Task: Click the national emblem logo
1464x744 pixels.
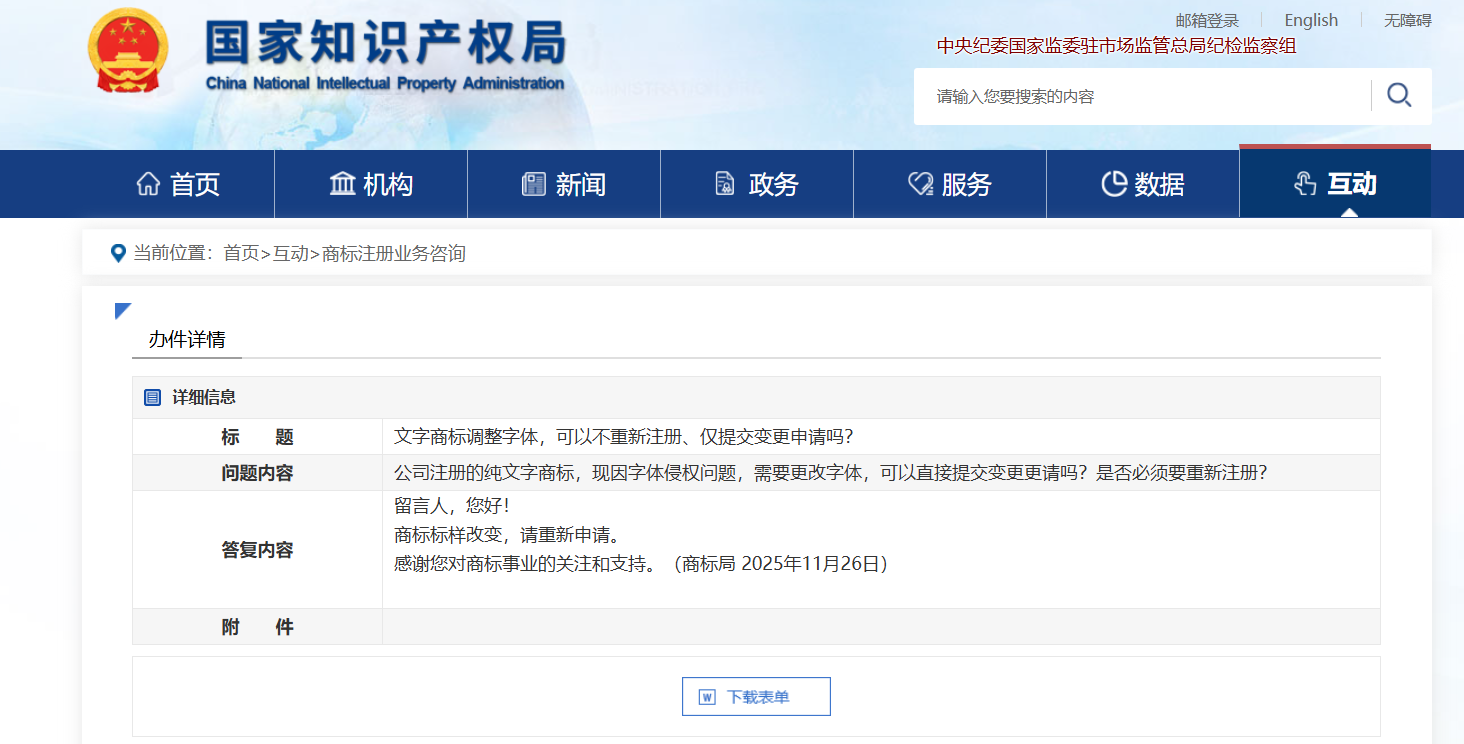Action: click(x=128, y=52)
